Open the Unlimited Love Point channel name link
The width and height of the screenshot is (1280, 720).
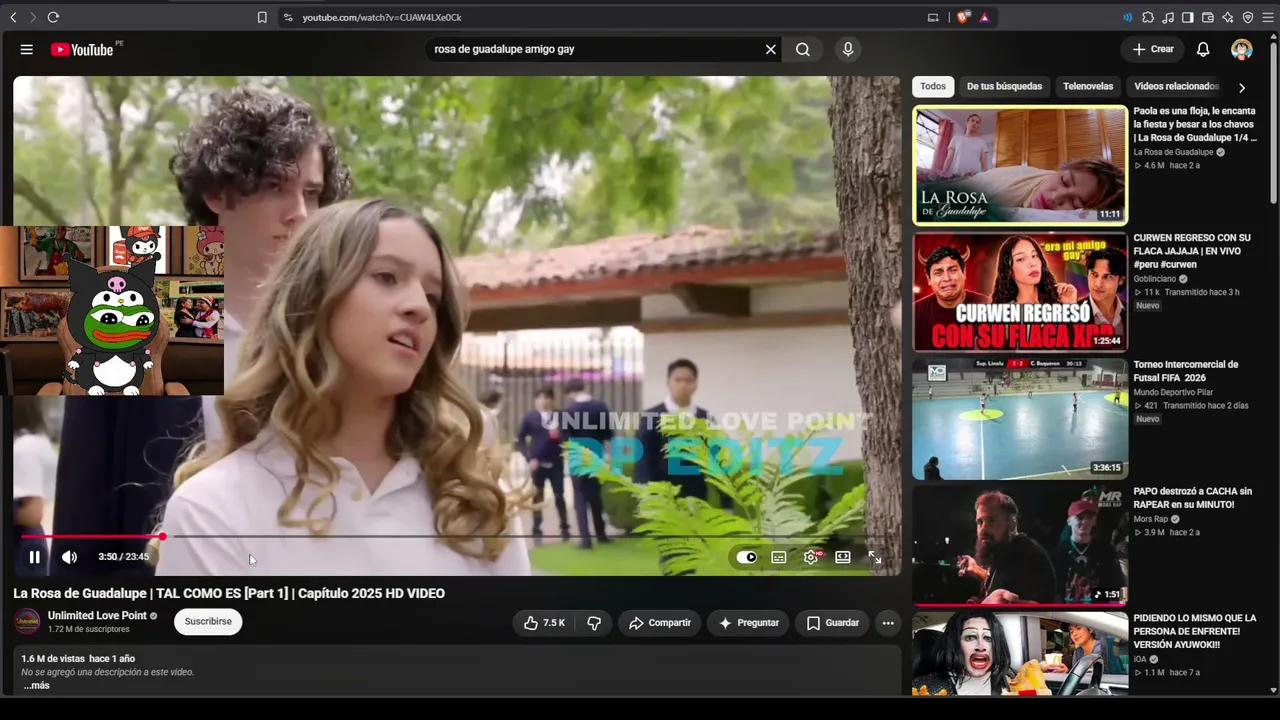click(x=97, y=616)
